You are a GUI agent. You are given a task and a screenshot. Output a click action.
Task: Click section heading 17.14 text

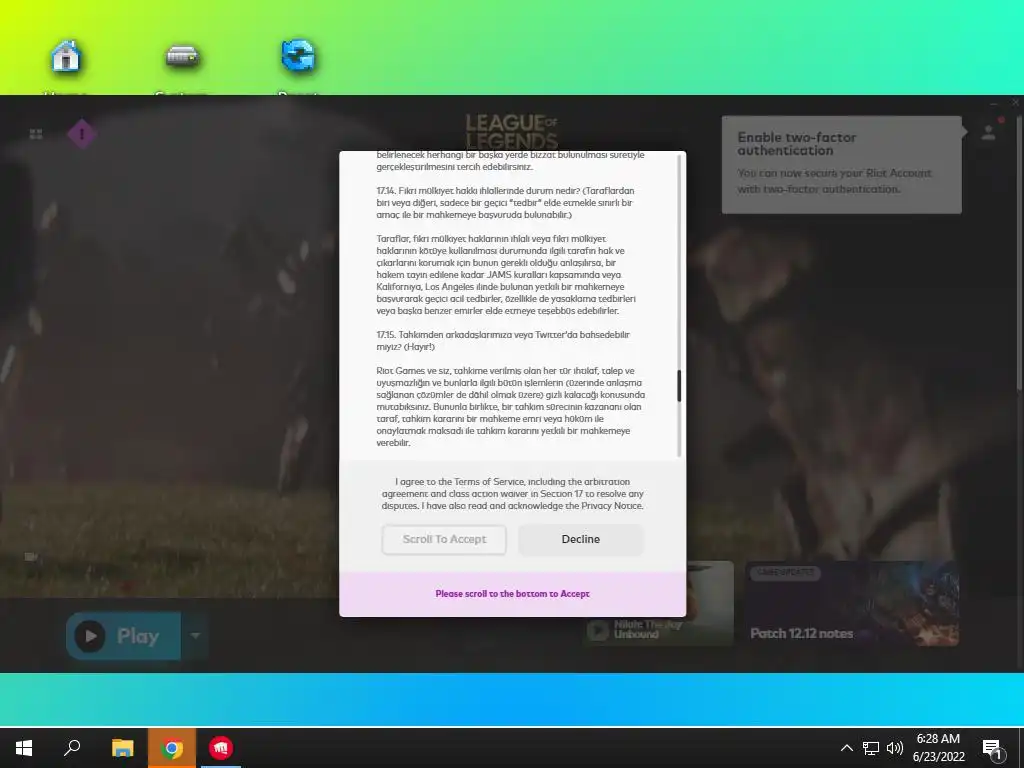click(505, 202)
